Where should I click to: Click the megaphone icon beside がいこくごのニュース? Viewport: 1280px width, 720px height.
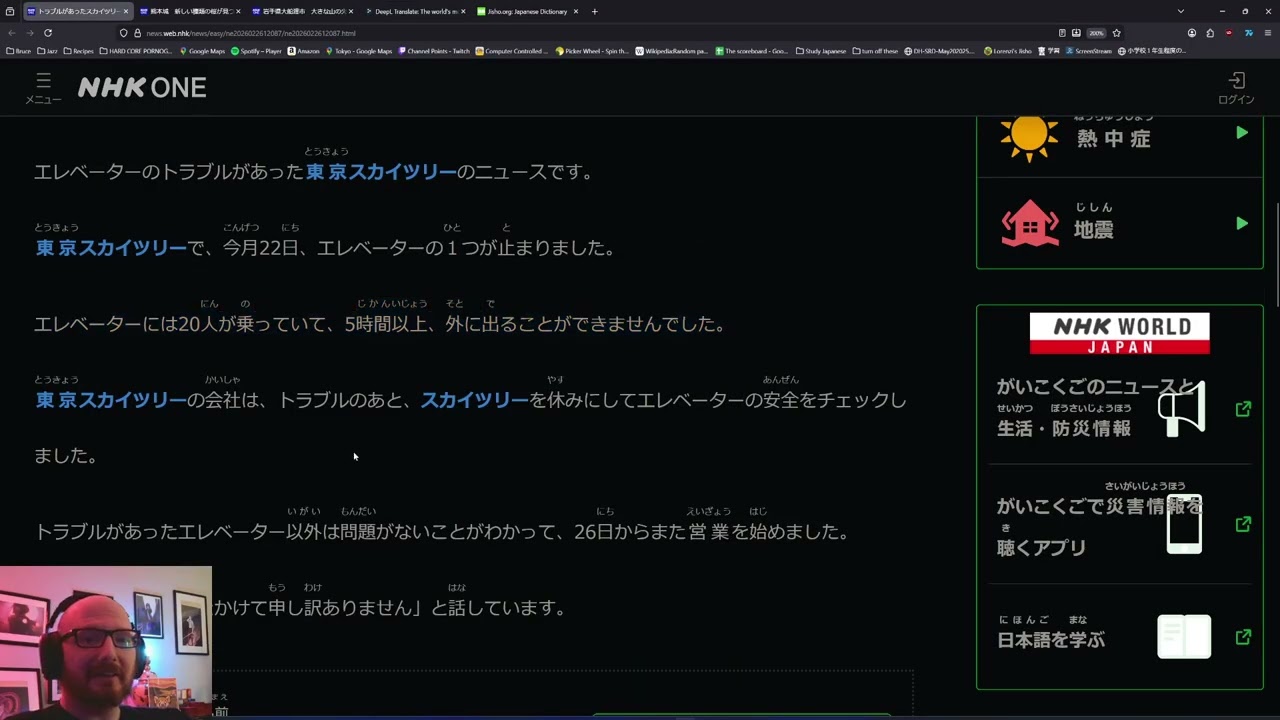coord(1182,408)
